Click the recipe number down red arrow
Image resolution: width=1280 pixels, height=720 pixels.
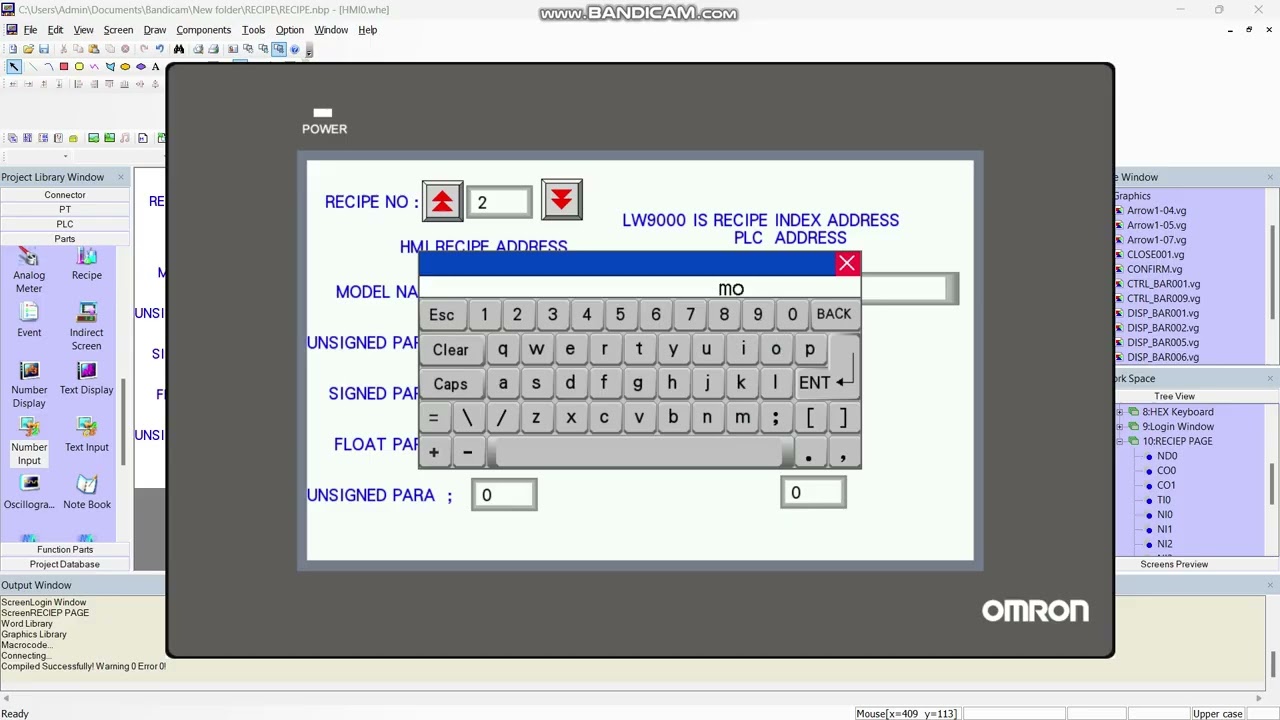tap(561, 200)
